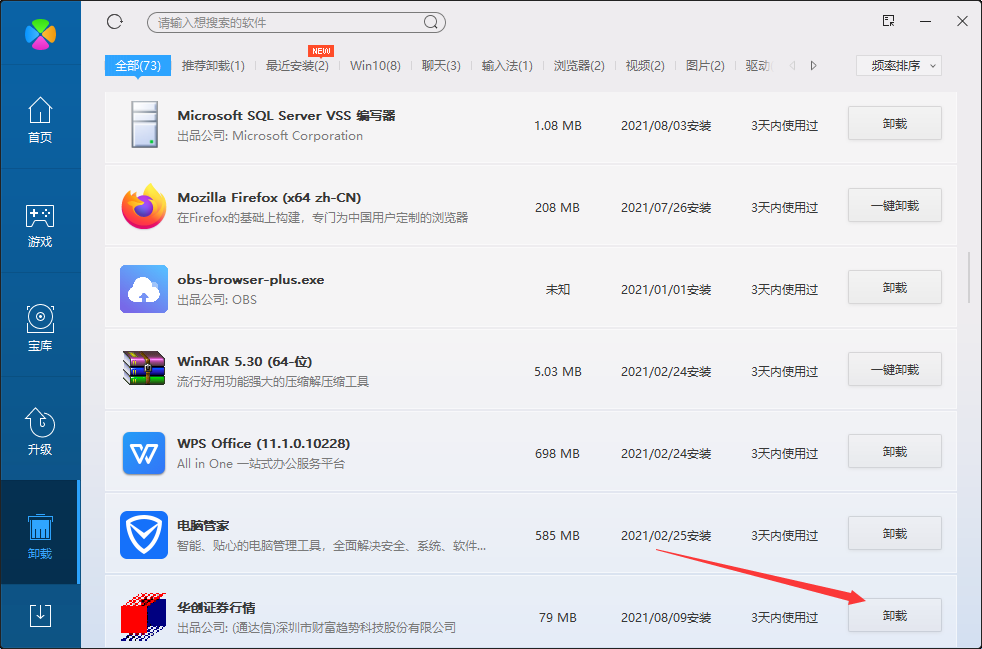
Task: Go to the 游戏 games section
Action: (x=40, y=225)
